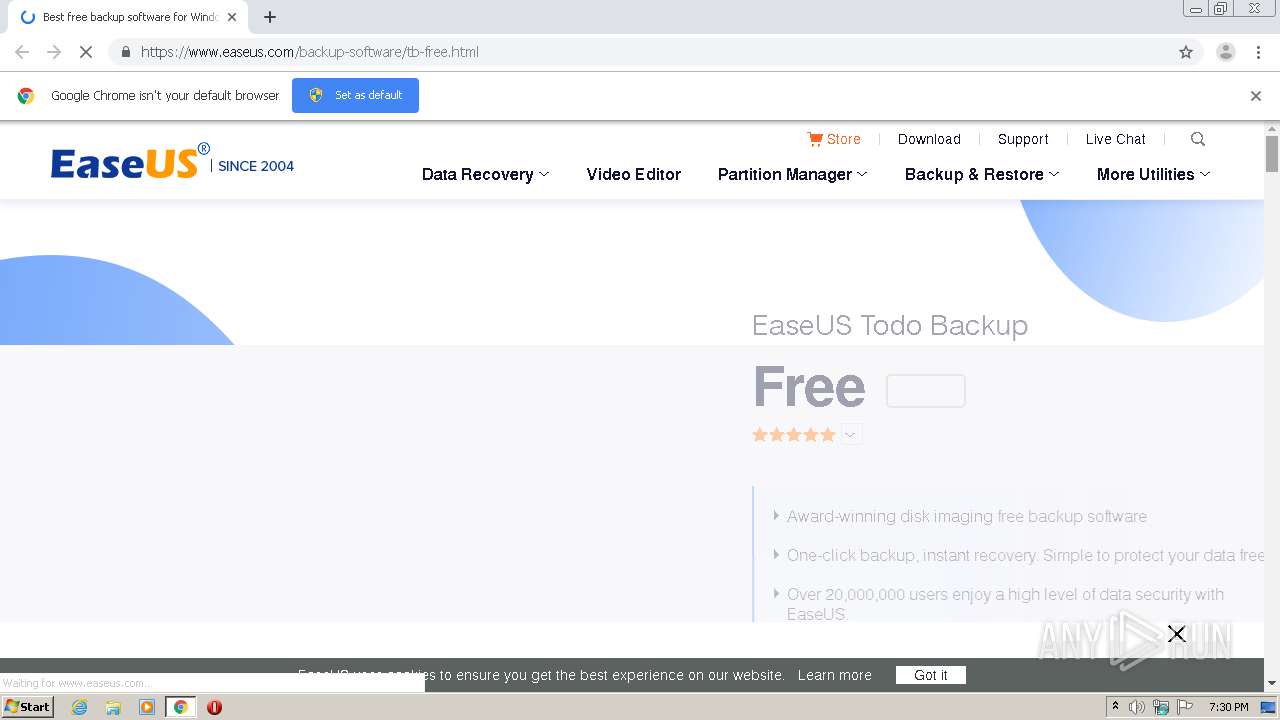The height and width of the screenshot is (720, 1280).
Task: Open Video Editor menu item
Action: [634, 174]
